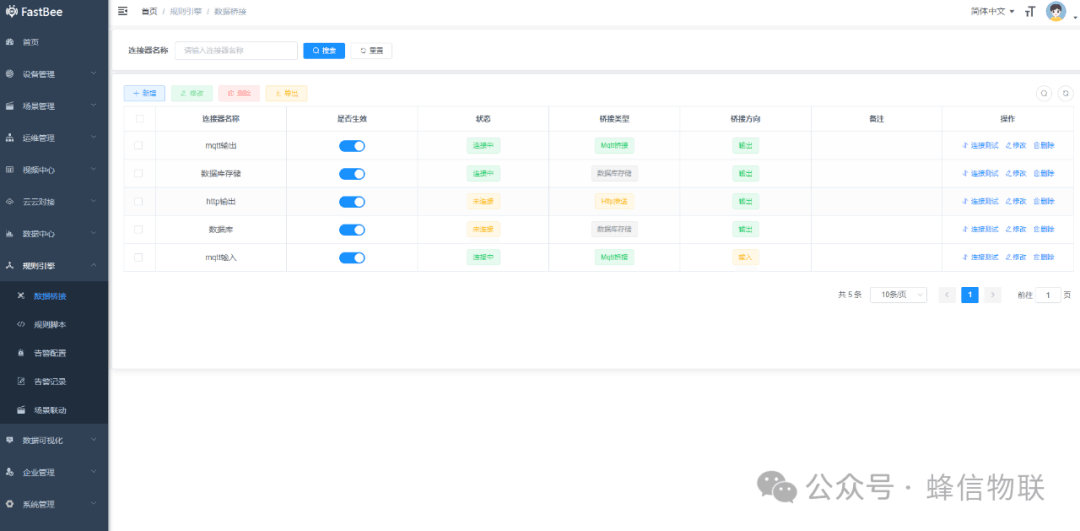Click the 告警记录 edit icon in the submenu
The width and height of the screenshot is (1080, 531).
21,381
